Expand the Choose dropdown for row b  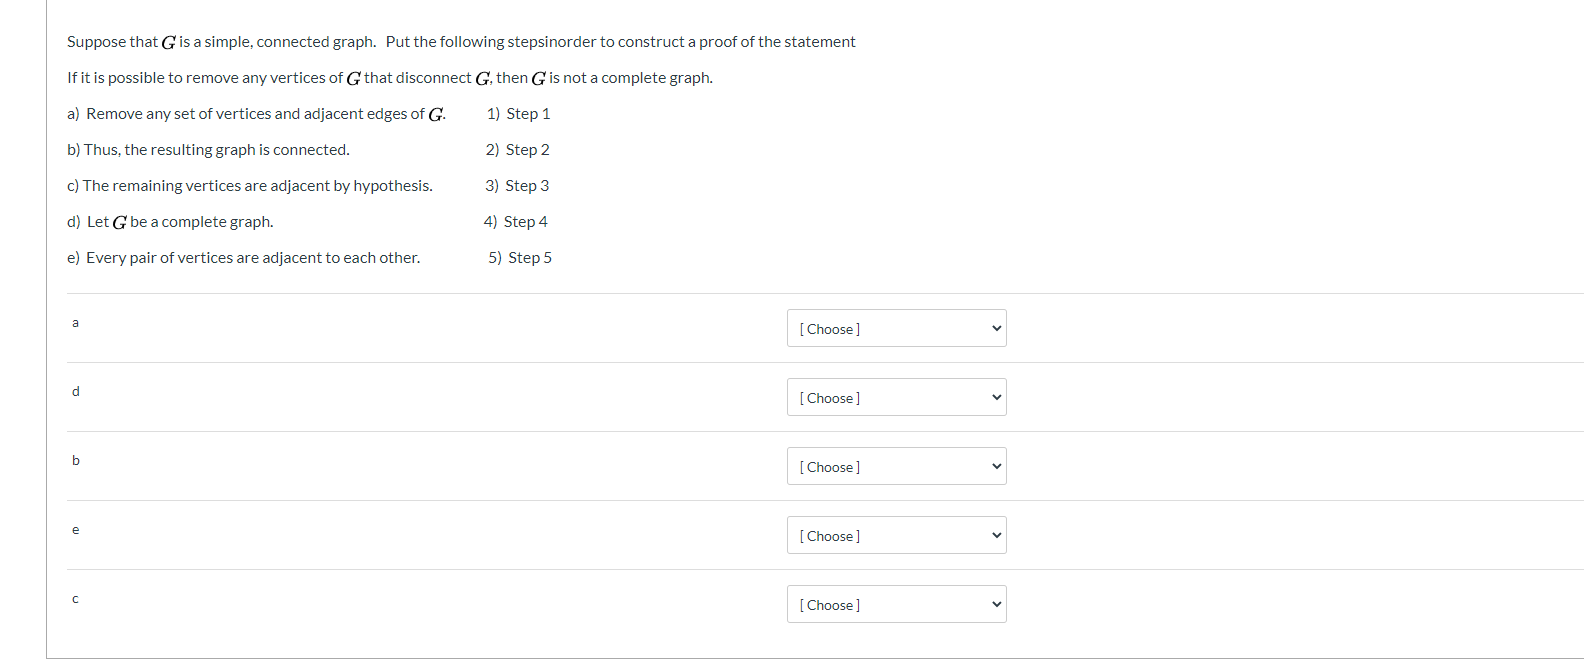pyautogui.click(x=896, y=467)
